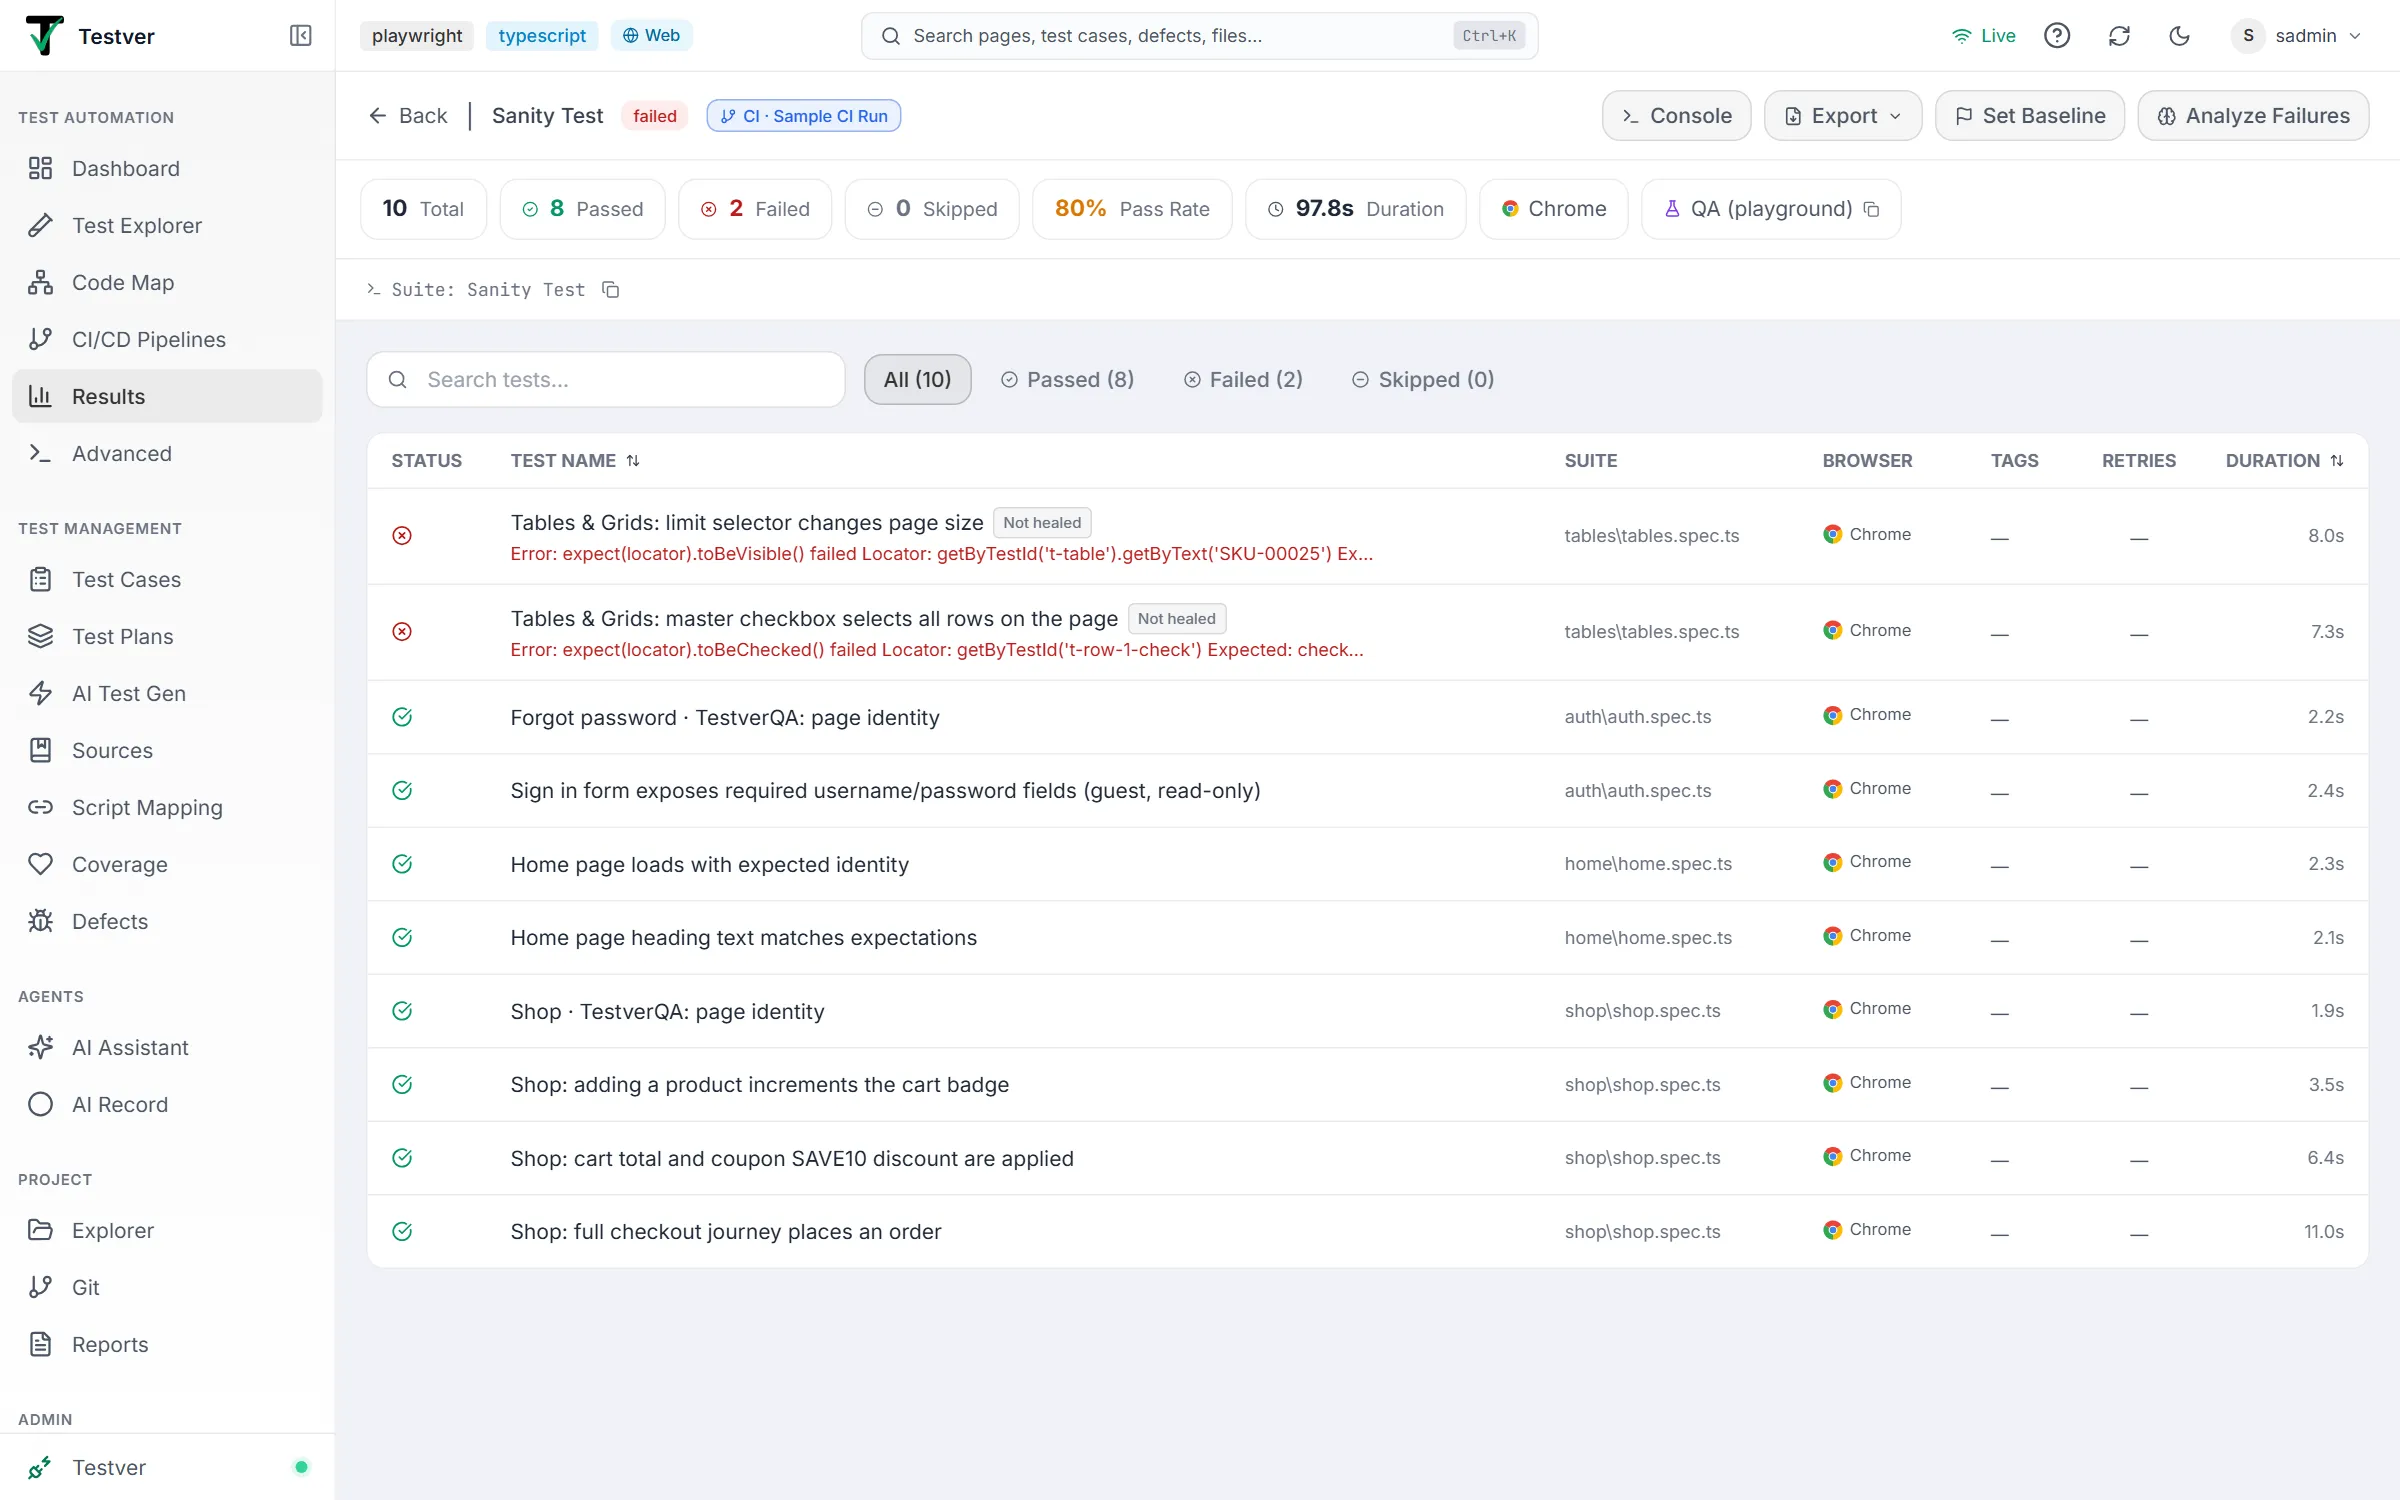This screenshot has height=1500, width=2400.
Task: Focus the Search tests field
Action: (x=606, y=380)
